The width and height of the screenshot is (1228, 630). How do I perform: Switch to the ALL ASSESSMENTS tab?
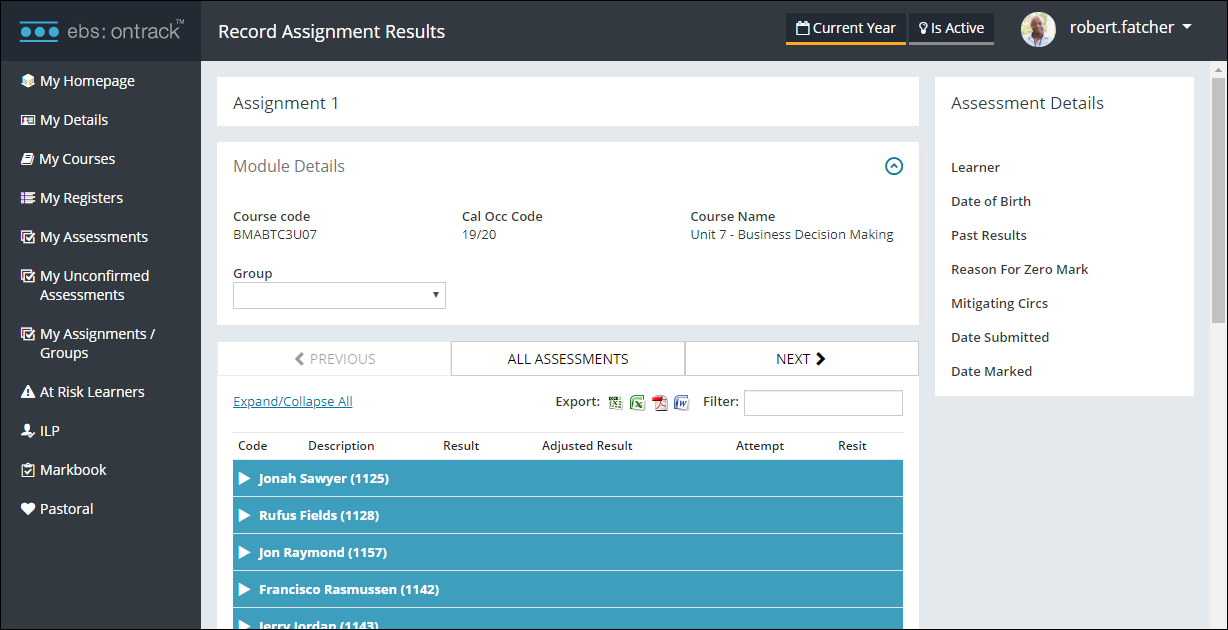click(x=567, y=358)
